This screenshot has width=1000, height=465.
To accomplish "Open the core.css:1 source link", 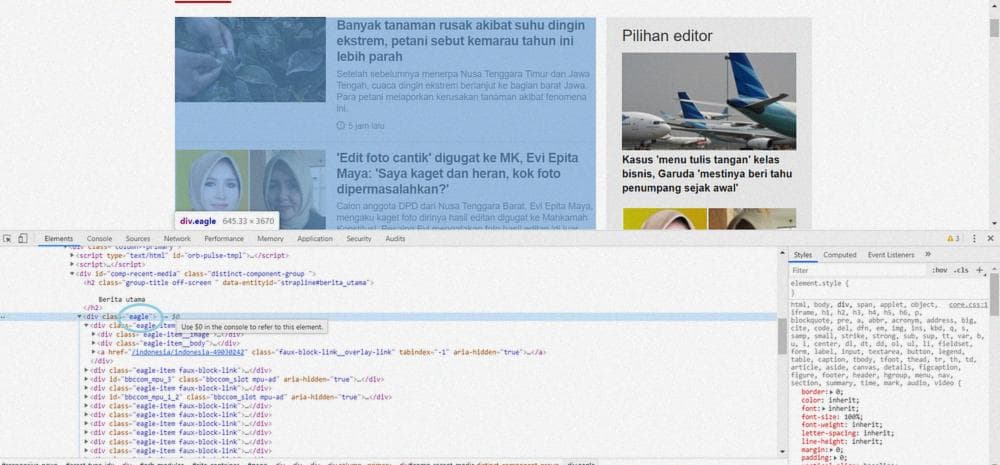I will point(967,305).
